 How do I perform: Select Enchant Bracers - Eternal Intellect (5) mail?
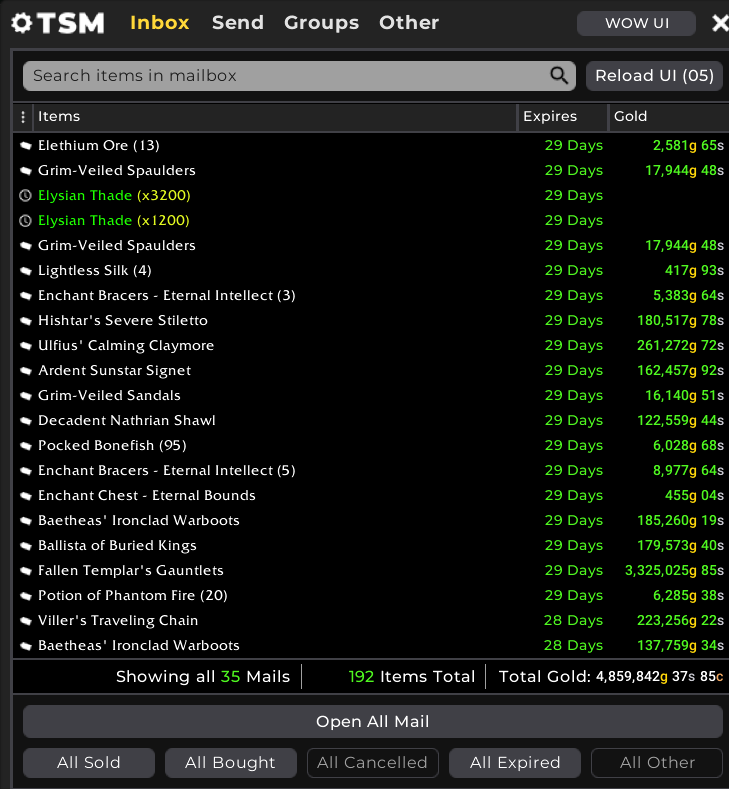tap(371, 470)
